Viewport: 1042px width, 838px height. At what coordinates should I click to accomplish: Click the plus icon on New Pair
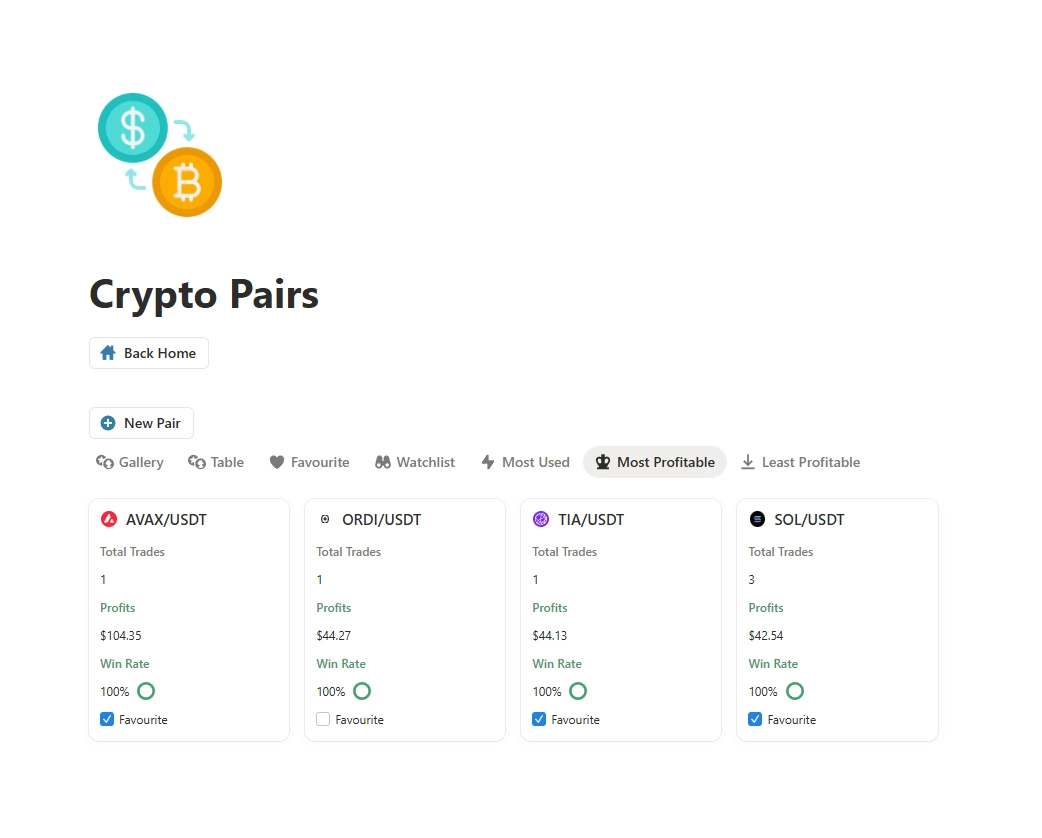(x=109, y=422)
